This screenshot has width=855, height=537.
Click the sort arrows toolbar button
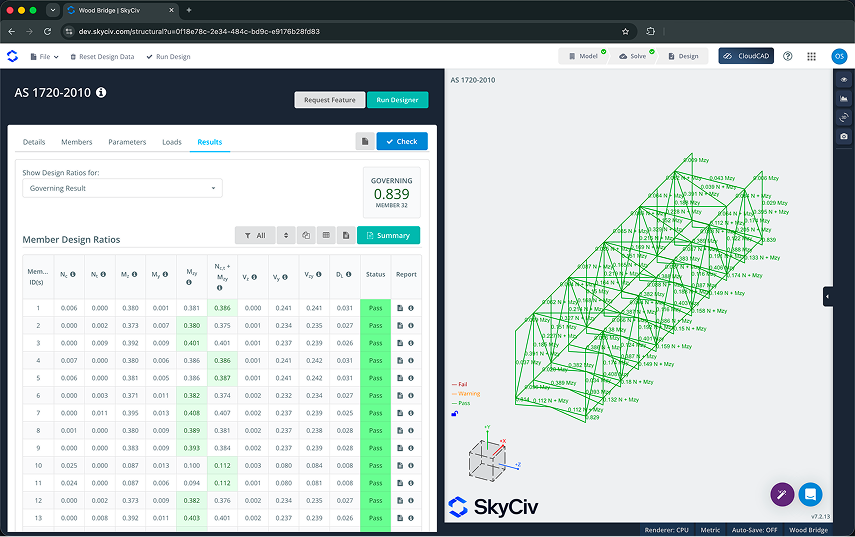(x=286, y=236)
